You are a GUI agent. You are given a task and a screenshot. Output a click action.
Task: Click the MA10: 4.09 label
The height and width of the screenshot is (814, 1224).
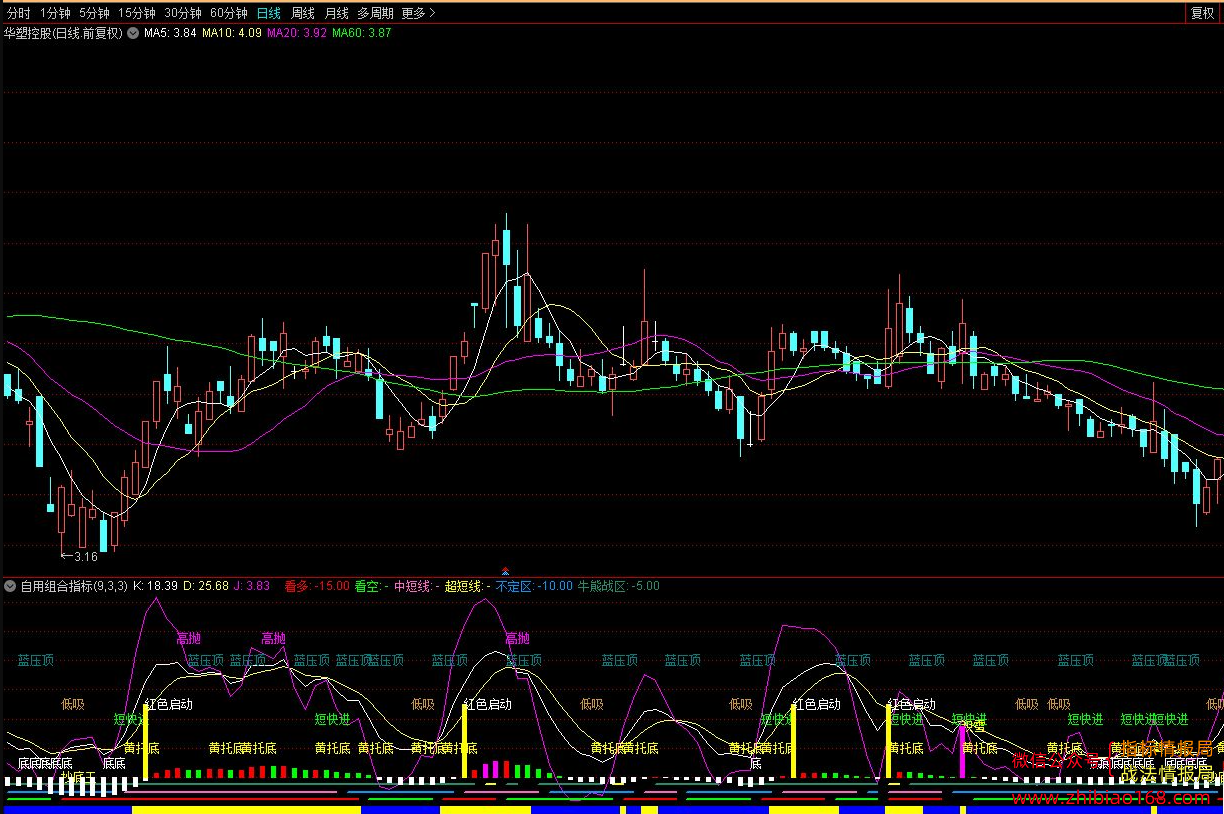pos(232,33)
